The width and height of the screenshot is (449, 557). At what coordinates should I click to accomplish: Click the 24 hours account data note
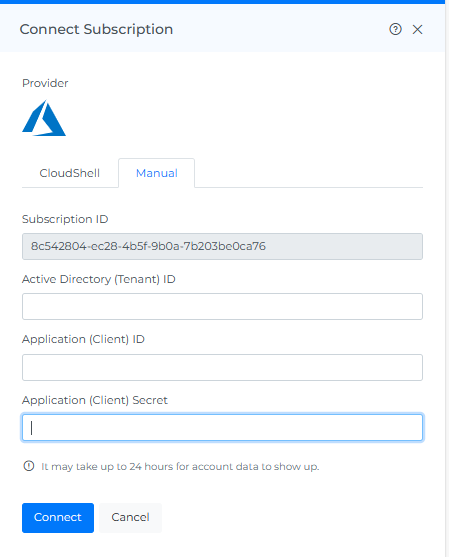coord(180,466)
